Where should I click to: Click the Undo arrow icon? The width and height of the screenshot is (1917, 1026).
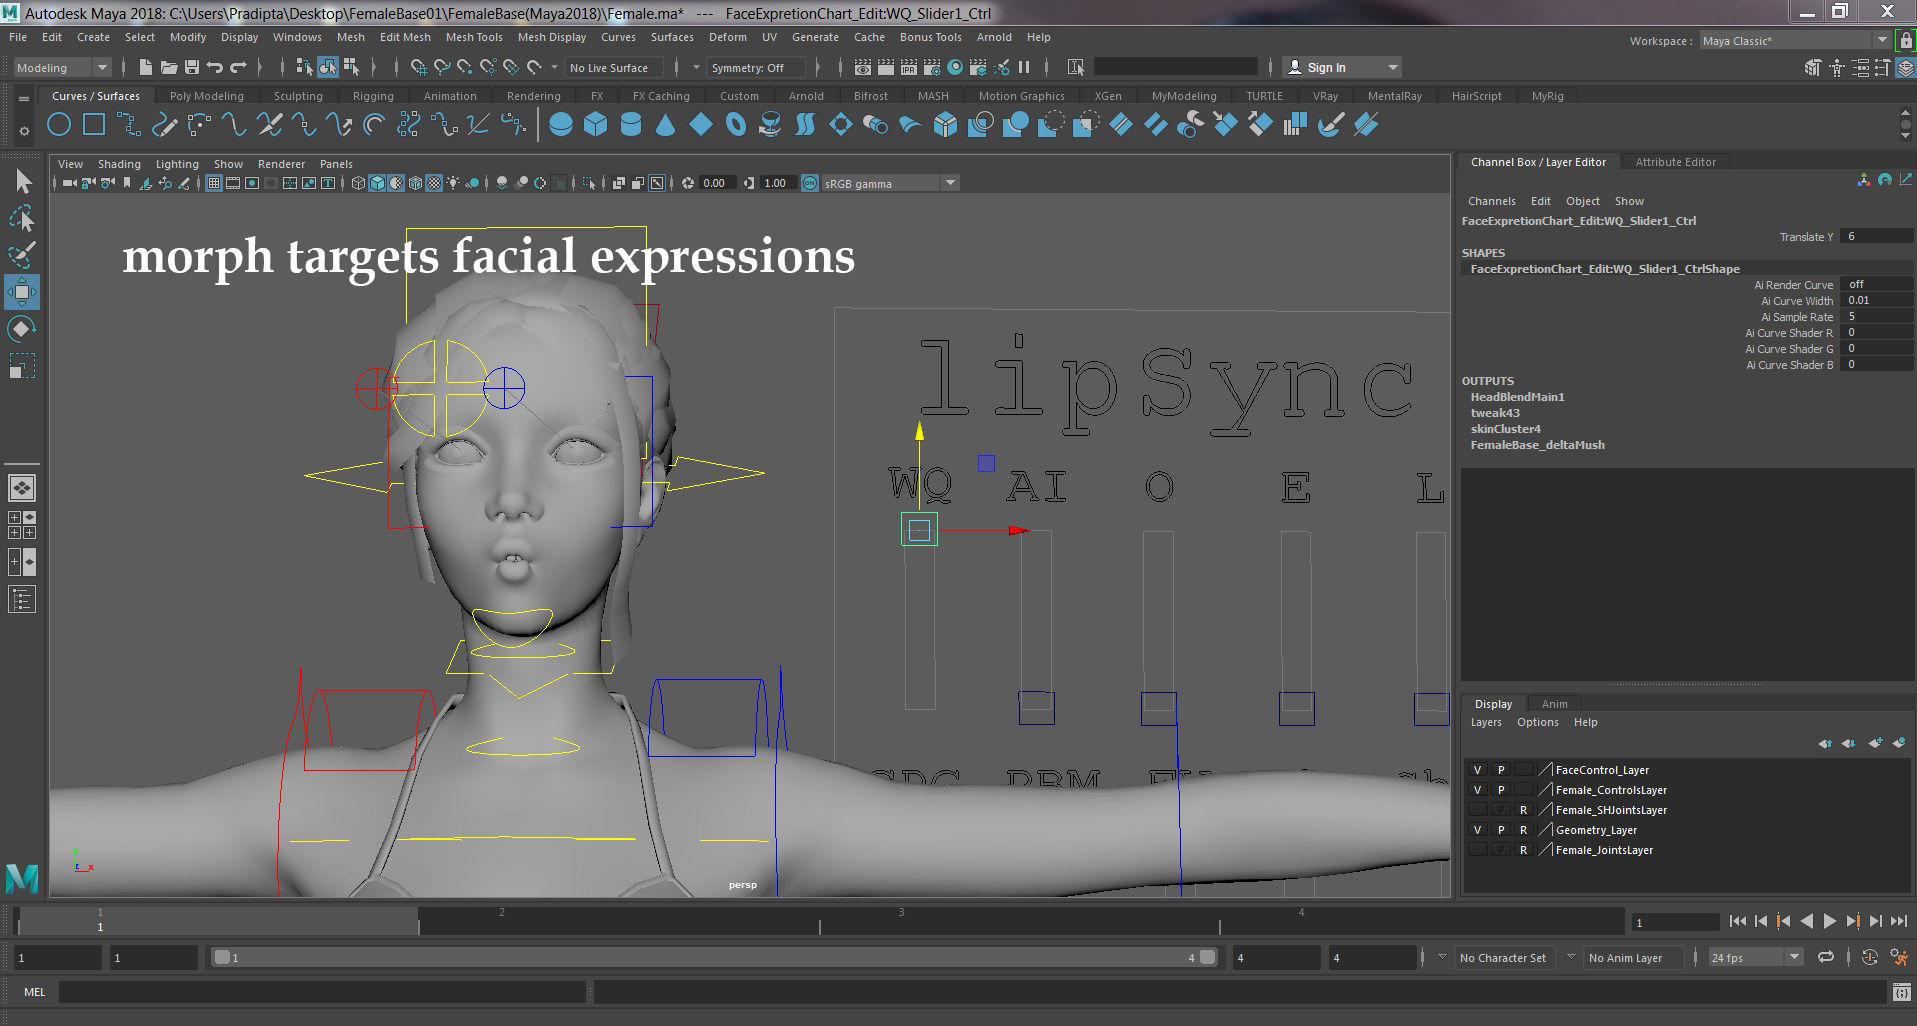click(214, 67)
